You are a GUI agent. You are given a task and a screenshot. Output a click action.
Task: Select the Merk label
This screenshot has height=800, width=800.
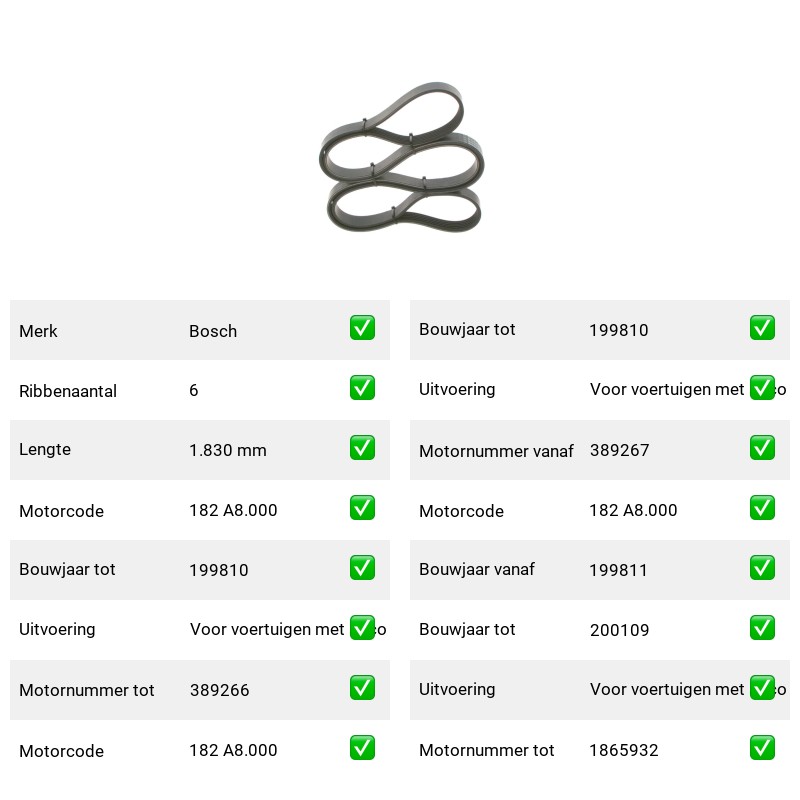click(38, 331)
